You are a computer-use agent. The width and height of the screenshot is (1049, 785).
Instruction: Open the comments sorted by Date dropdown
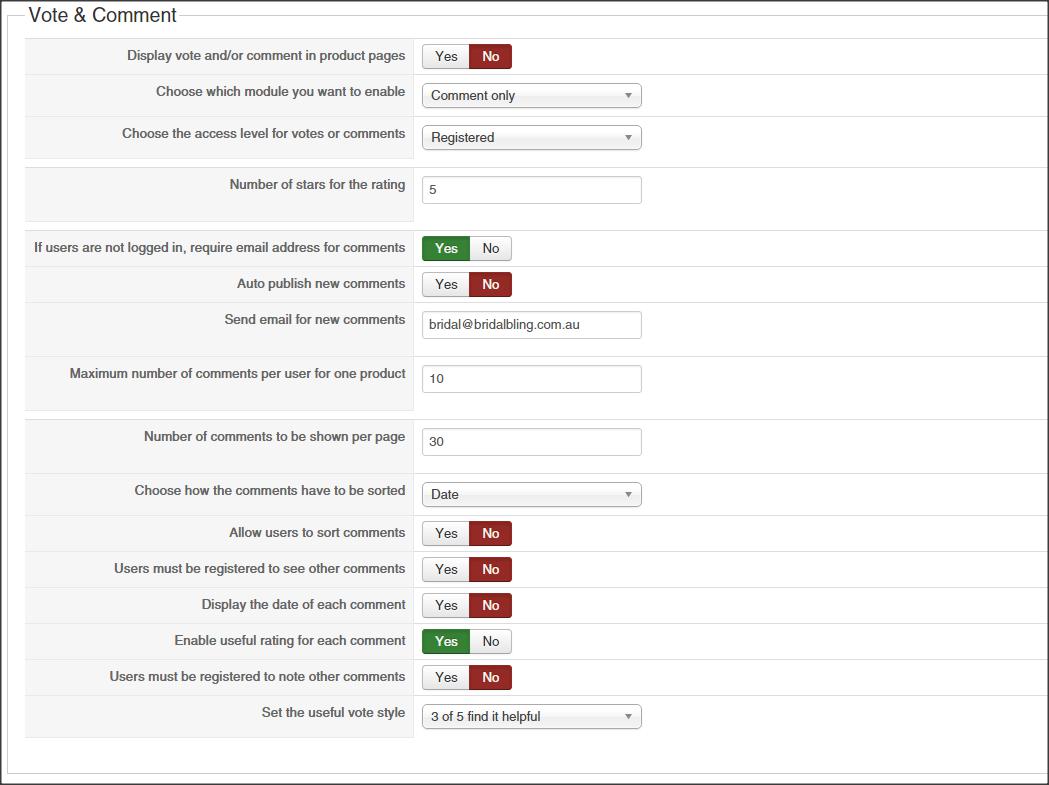click(x=531, y=495)
